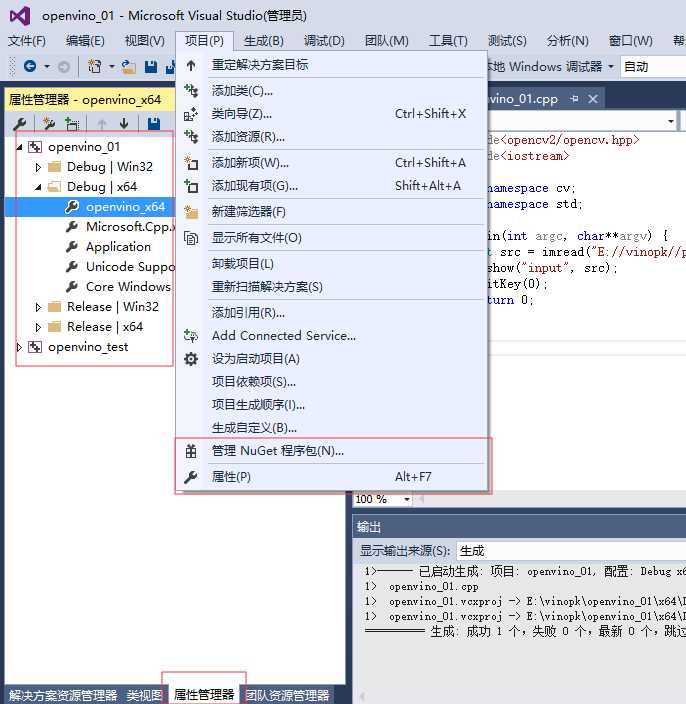
Task: Click the open file toolbar icon
Action: coord(128,67)
